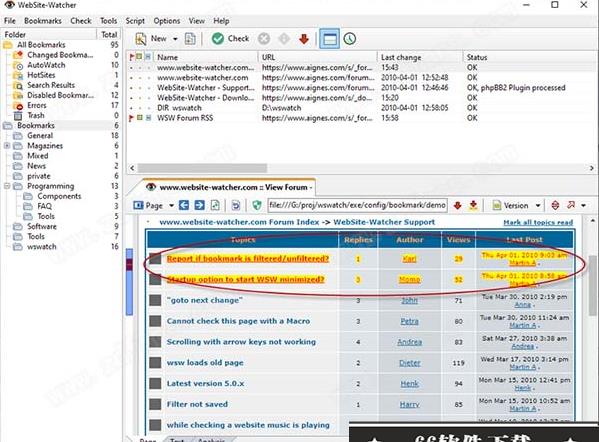
Task: Collapse the Programming folder node
Action: [7, 186]
